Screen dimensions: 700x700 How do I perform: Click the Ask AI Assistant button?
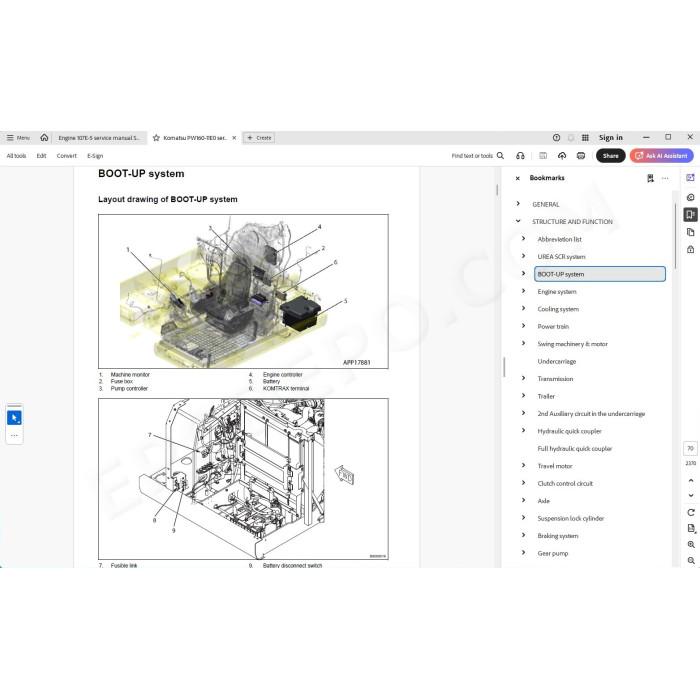(x=662, y=155)
